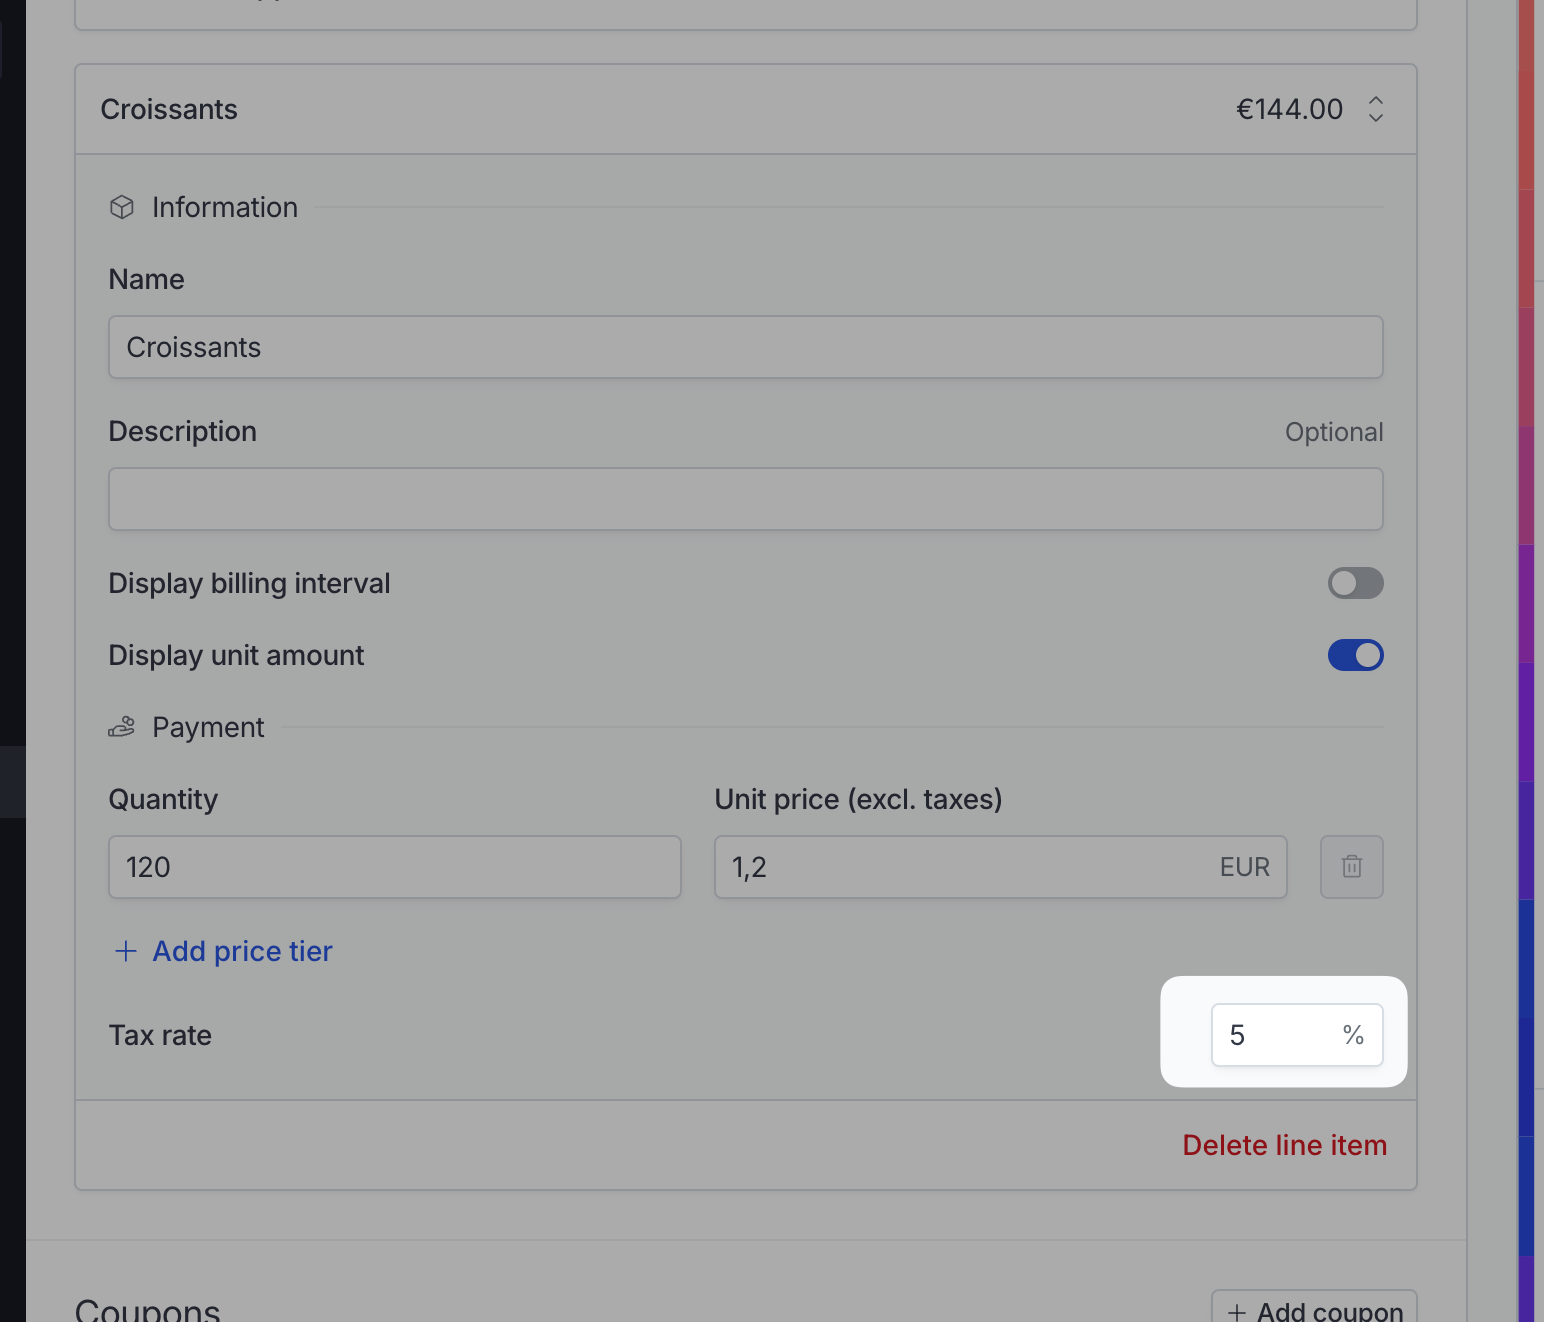Click the plus icon on Add coupon
This screenshot has height=1322, width=1544.
click(x=1237, y=1312)
